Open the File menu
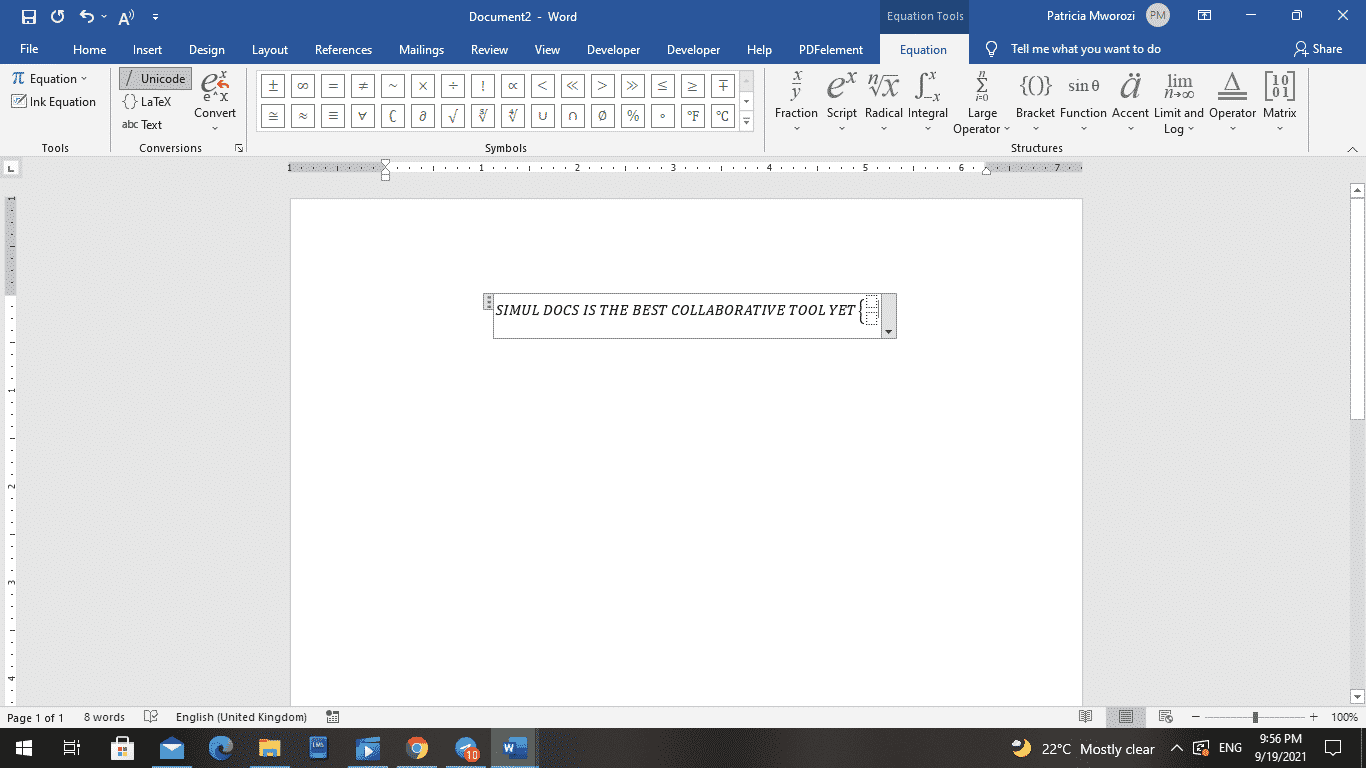 29,49
